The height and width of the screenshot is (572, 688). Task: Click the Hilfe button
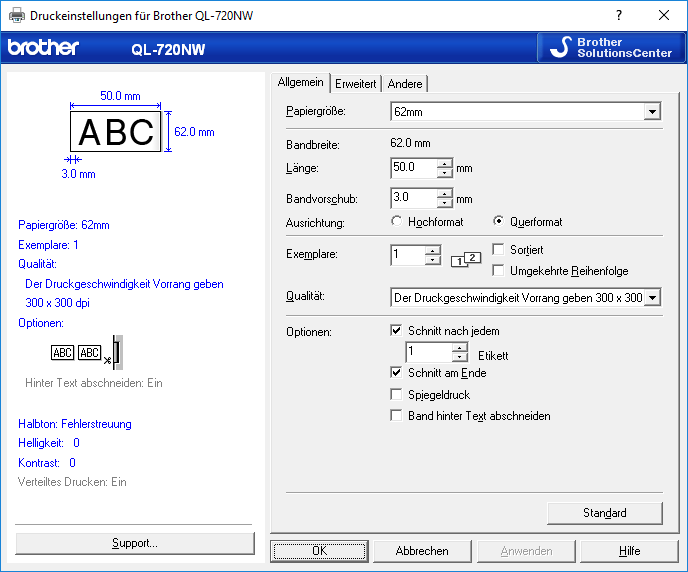click(629, 551)
